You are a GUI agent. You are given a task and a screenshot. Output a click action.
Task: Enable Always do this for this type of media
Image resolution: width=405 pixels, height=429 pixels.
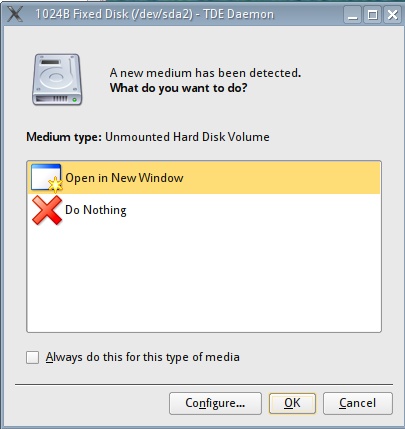click(x=33, y=358)
